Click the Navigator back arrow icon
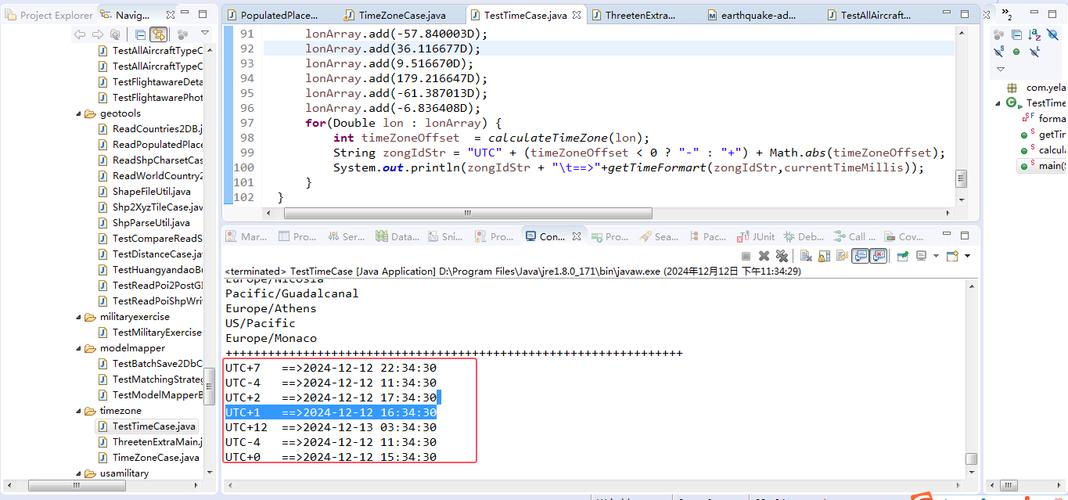1068x500 pixels. coord(80,34)
